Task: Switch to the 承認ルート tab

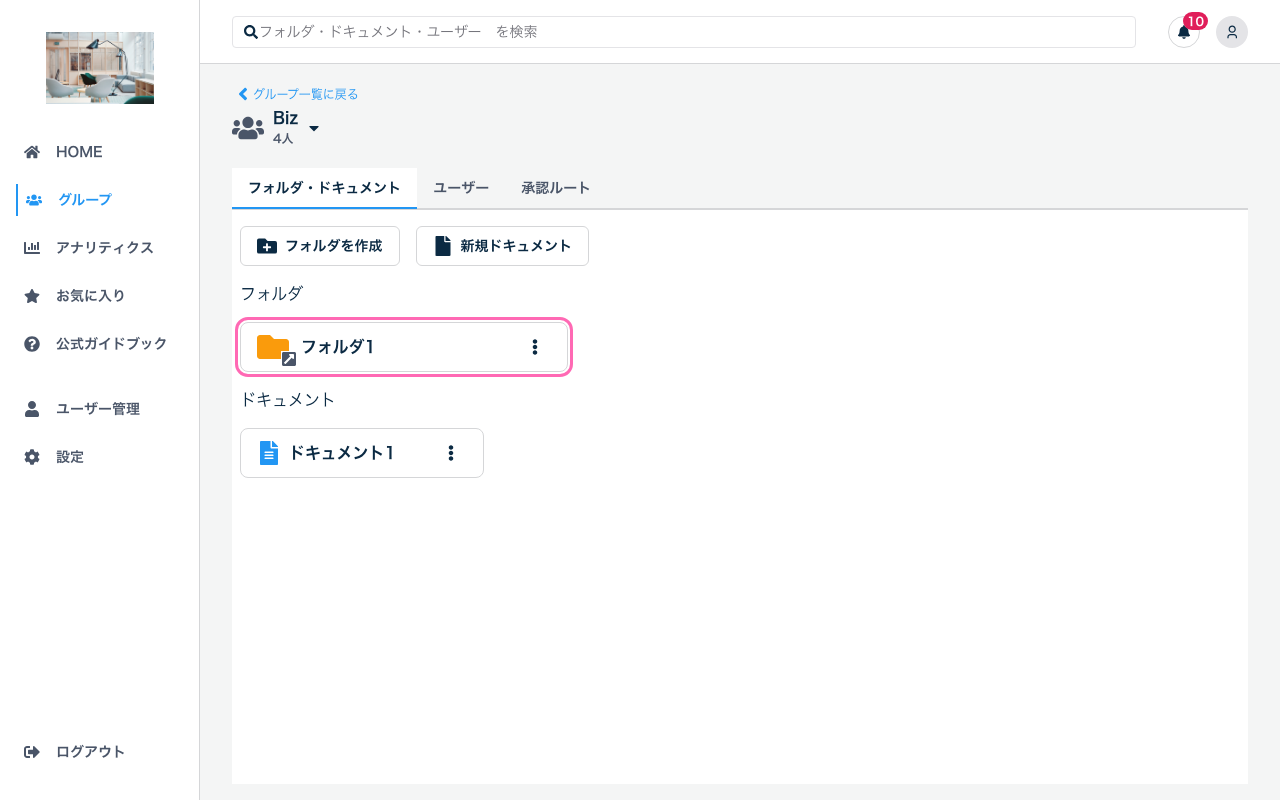Action: point(556,188)
